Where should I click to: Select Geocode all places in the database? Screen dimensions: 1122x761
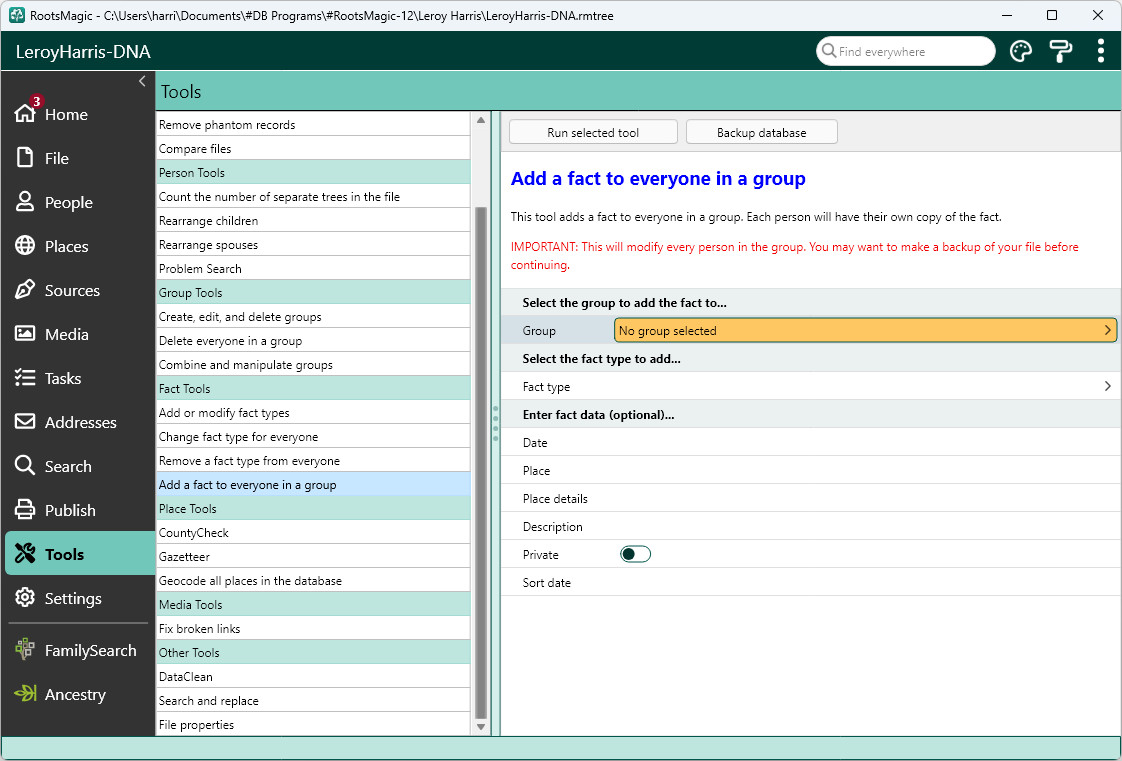pos(313,580)
